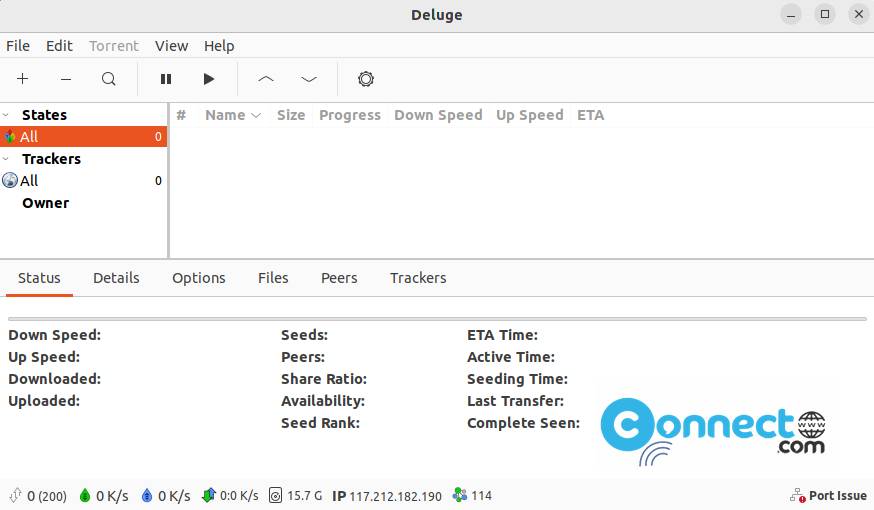The width and height of the screenshot is (874, 510).
Task: Switch to the Status tab
Action: tap(39, 278)
